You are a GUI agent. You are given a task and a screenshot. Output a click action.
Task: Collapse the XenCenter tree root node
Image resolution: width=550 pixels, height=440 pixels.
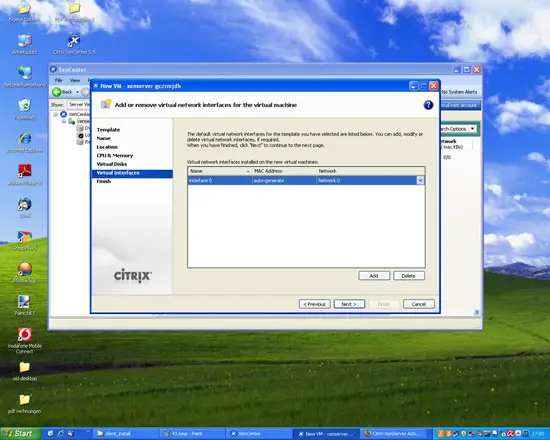coord(55,114)
